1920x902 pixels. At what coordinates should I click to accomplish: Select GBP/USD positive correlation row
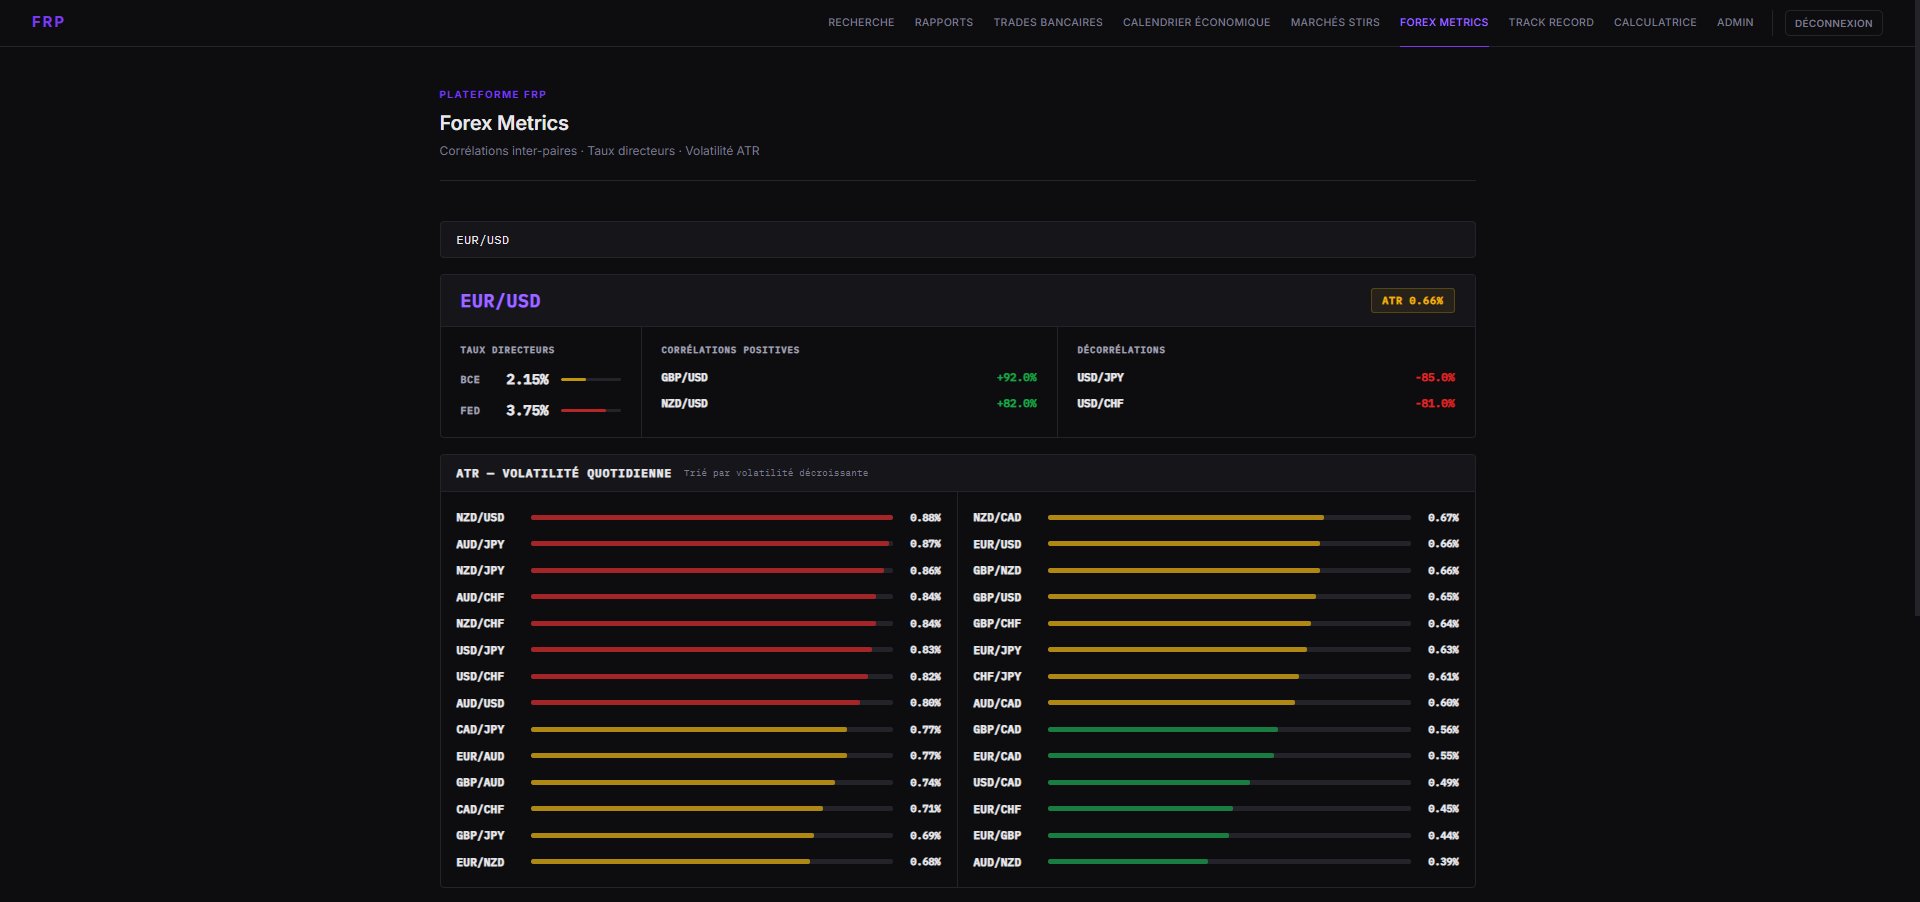click(848, 378)
